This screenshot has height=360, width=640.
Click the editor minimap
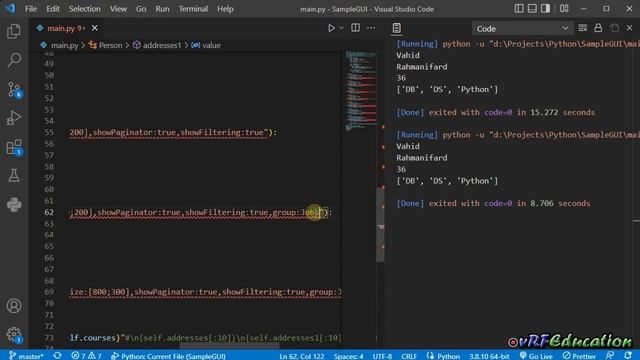click(360, 90)
